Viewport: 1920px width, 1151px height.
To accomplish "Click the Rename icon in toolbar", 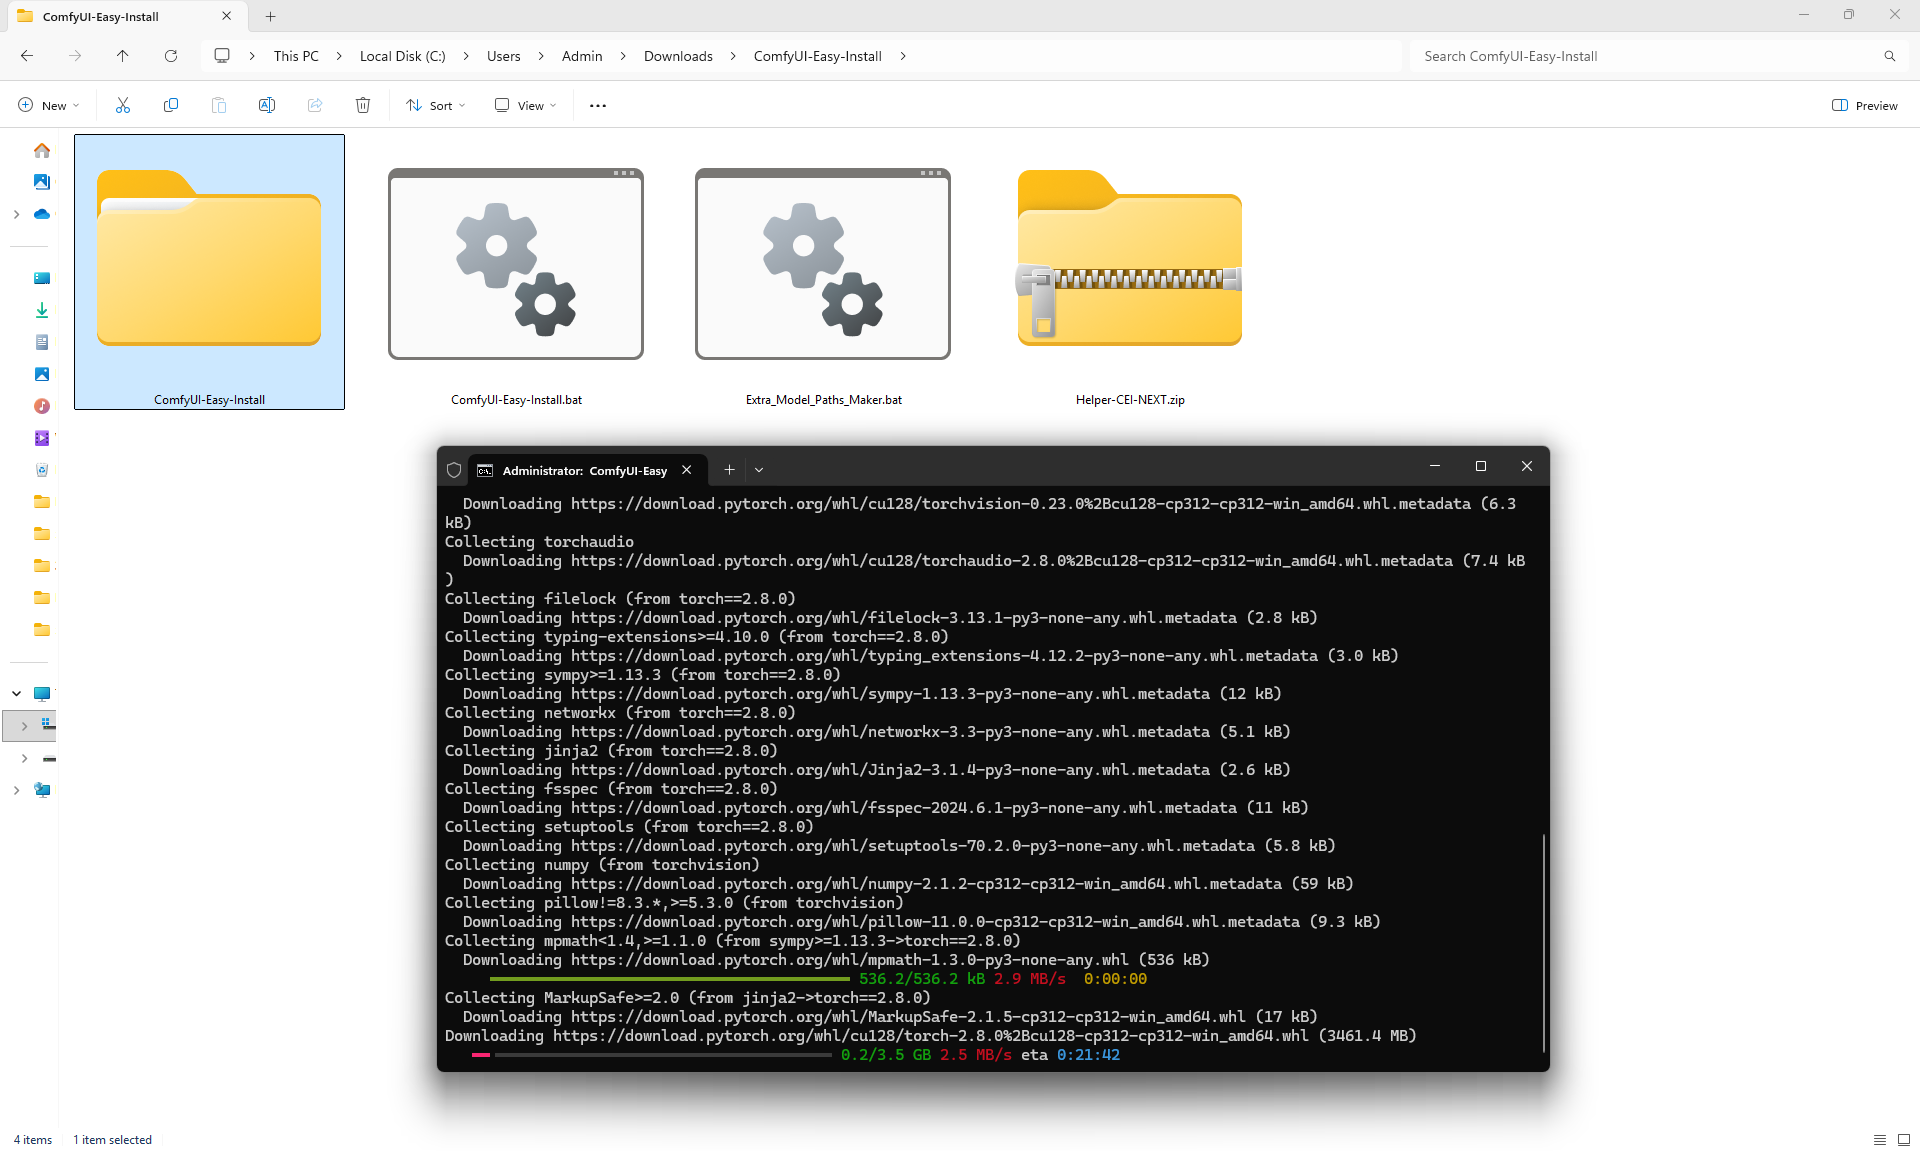I will (x=267, y=105).
